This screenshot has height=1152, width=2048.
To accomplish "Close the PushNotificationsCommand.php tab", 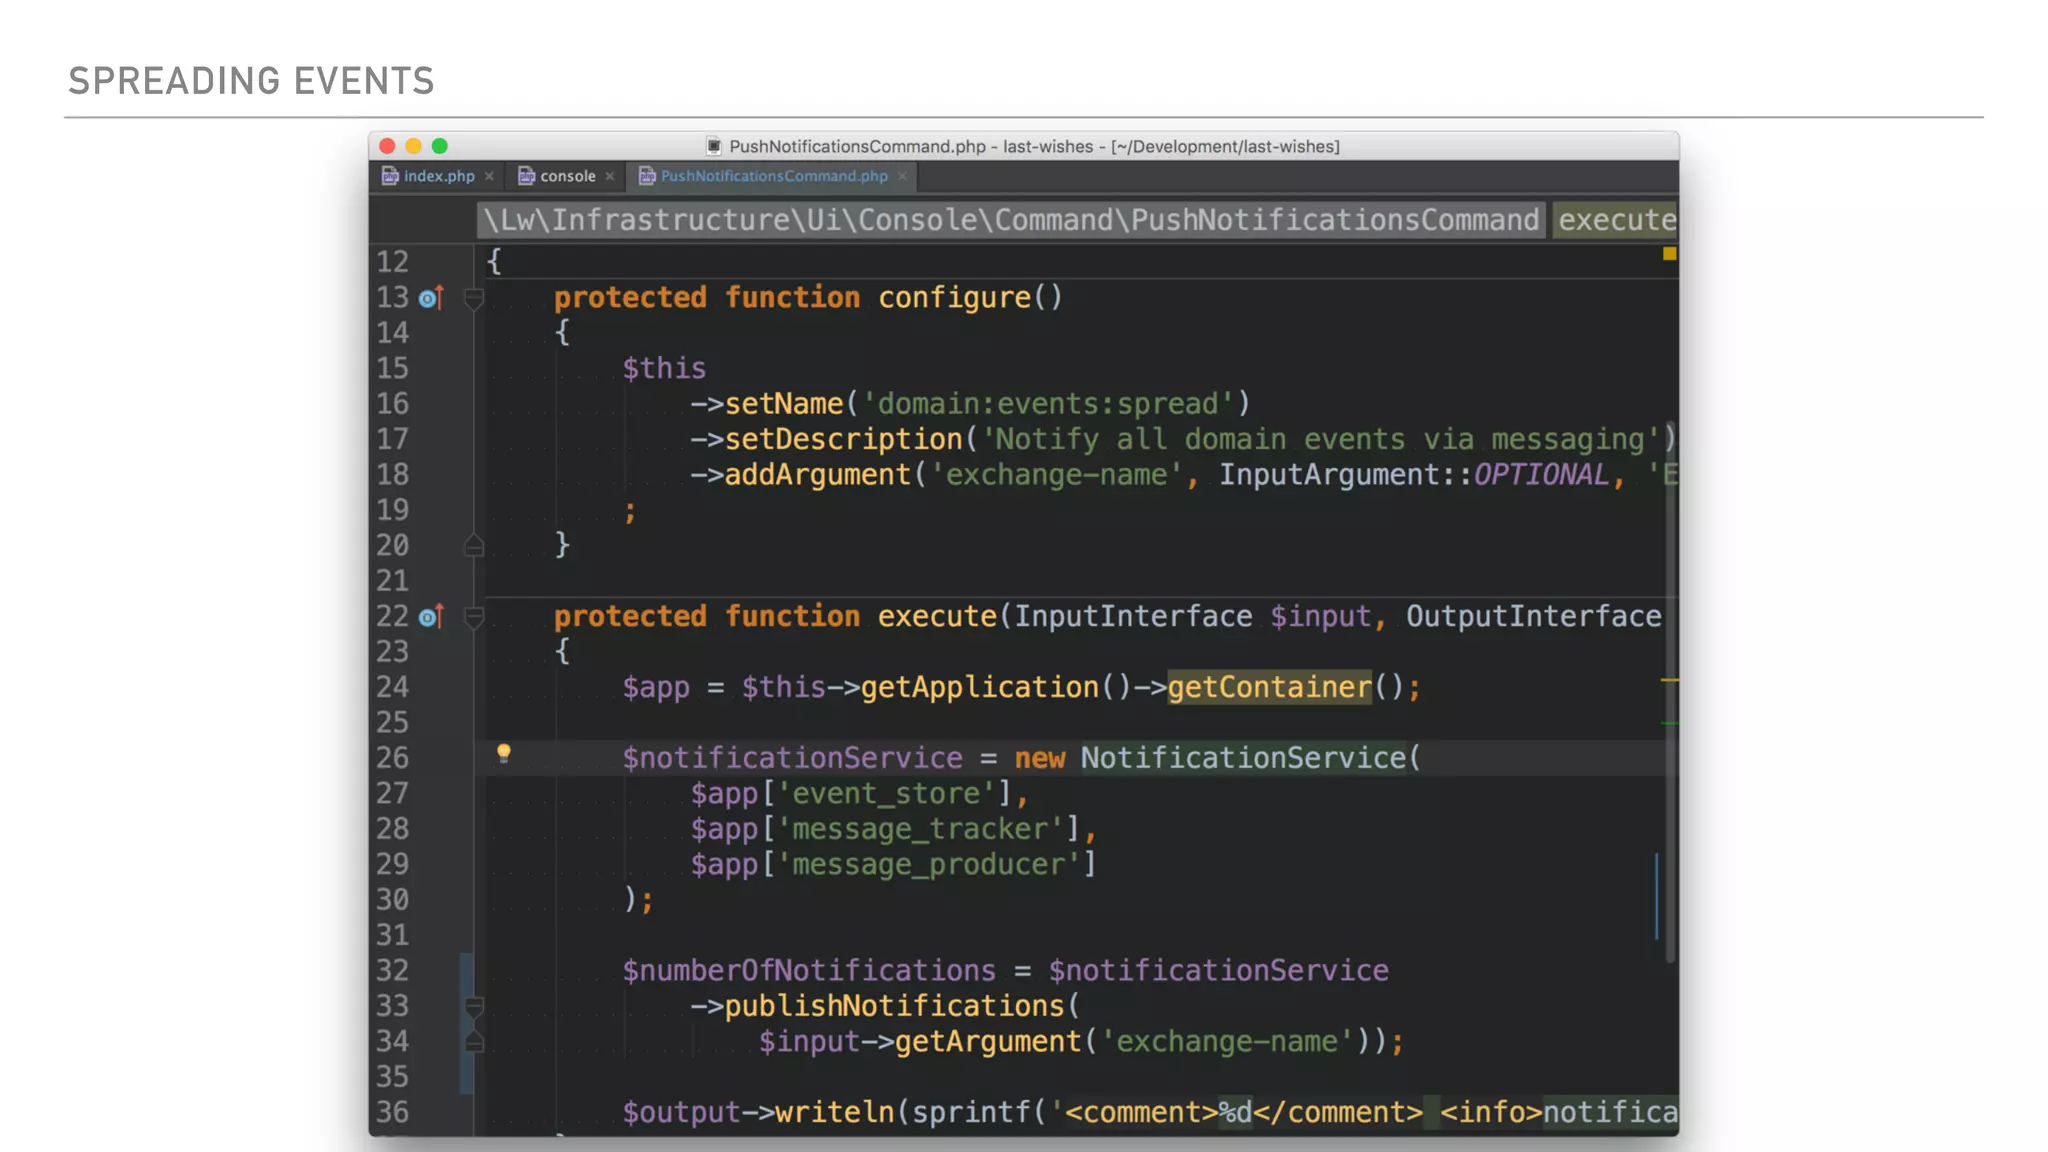I will [x=902, y=176].
